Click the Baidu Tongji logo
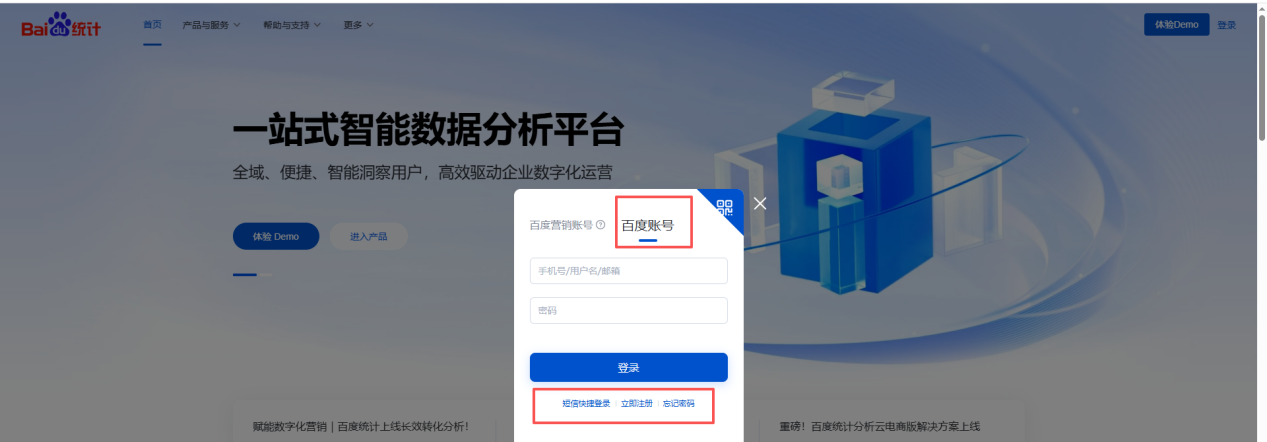This screenshot has width=1267, height=442. tap(61, 26)
